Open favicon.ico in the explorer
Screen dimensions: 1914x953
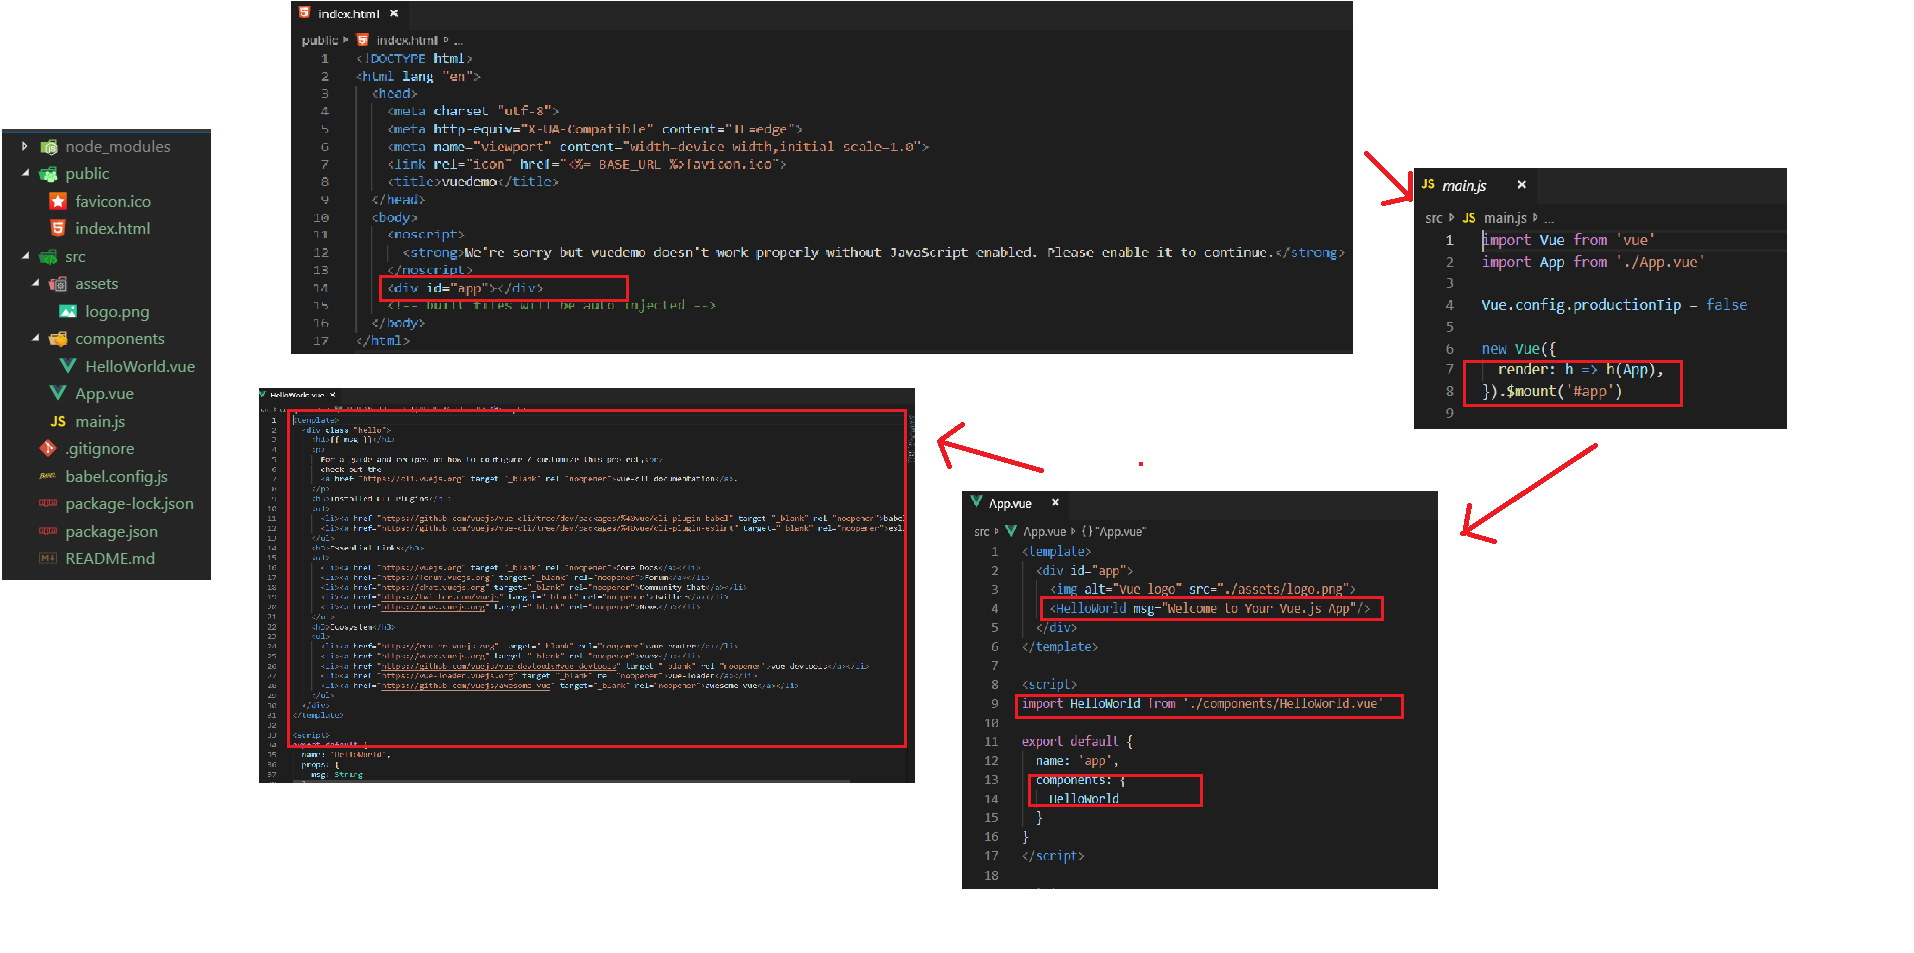113,201
